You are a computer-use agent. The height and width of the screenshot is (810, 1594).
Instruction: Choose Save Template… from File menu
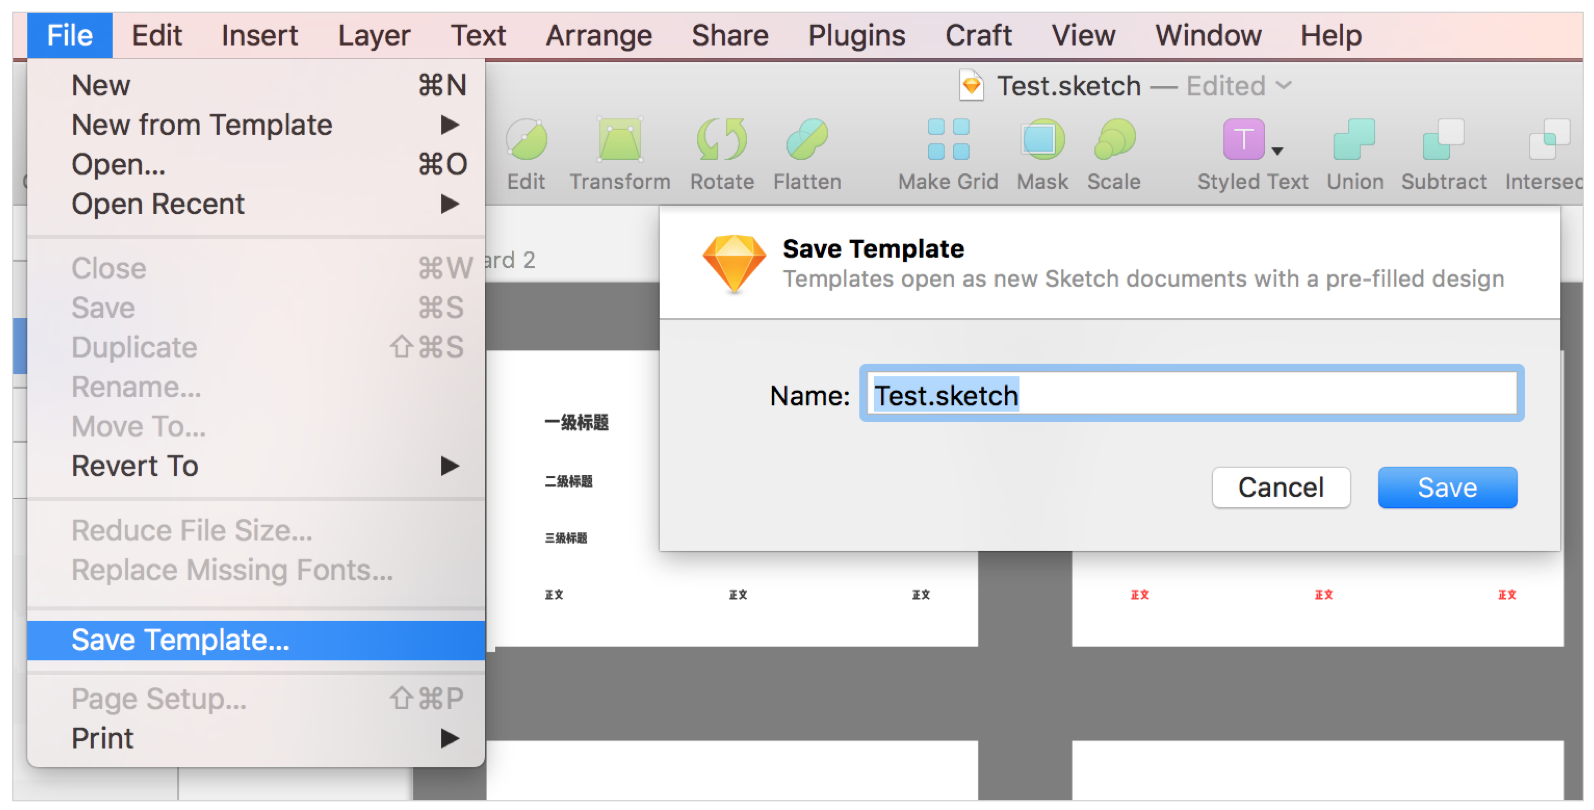[180, 640]
